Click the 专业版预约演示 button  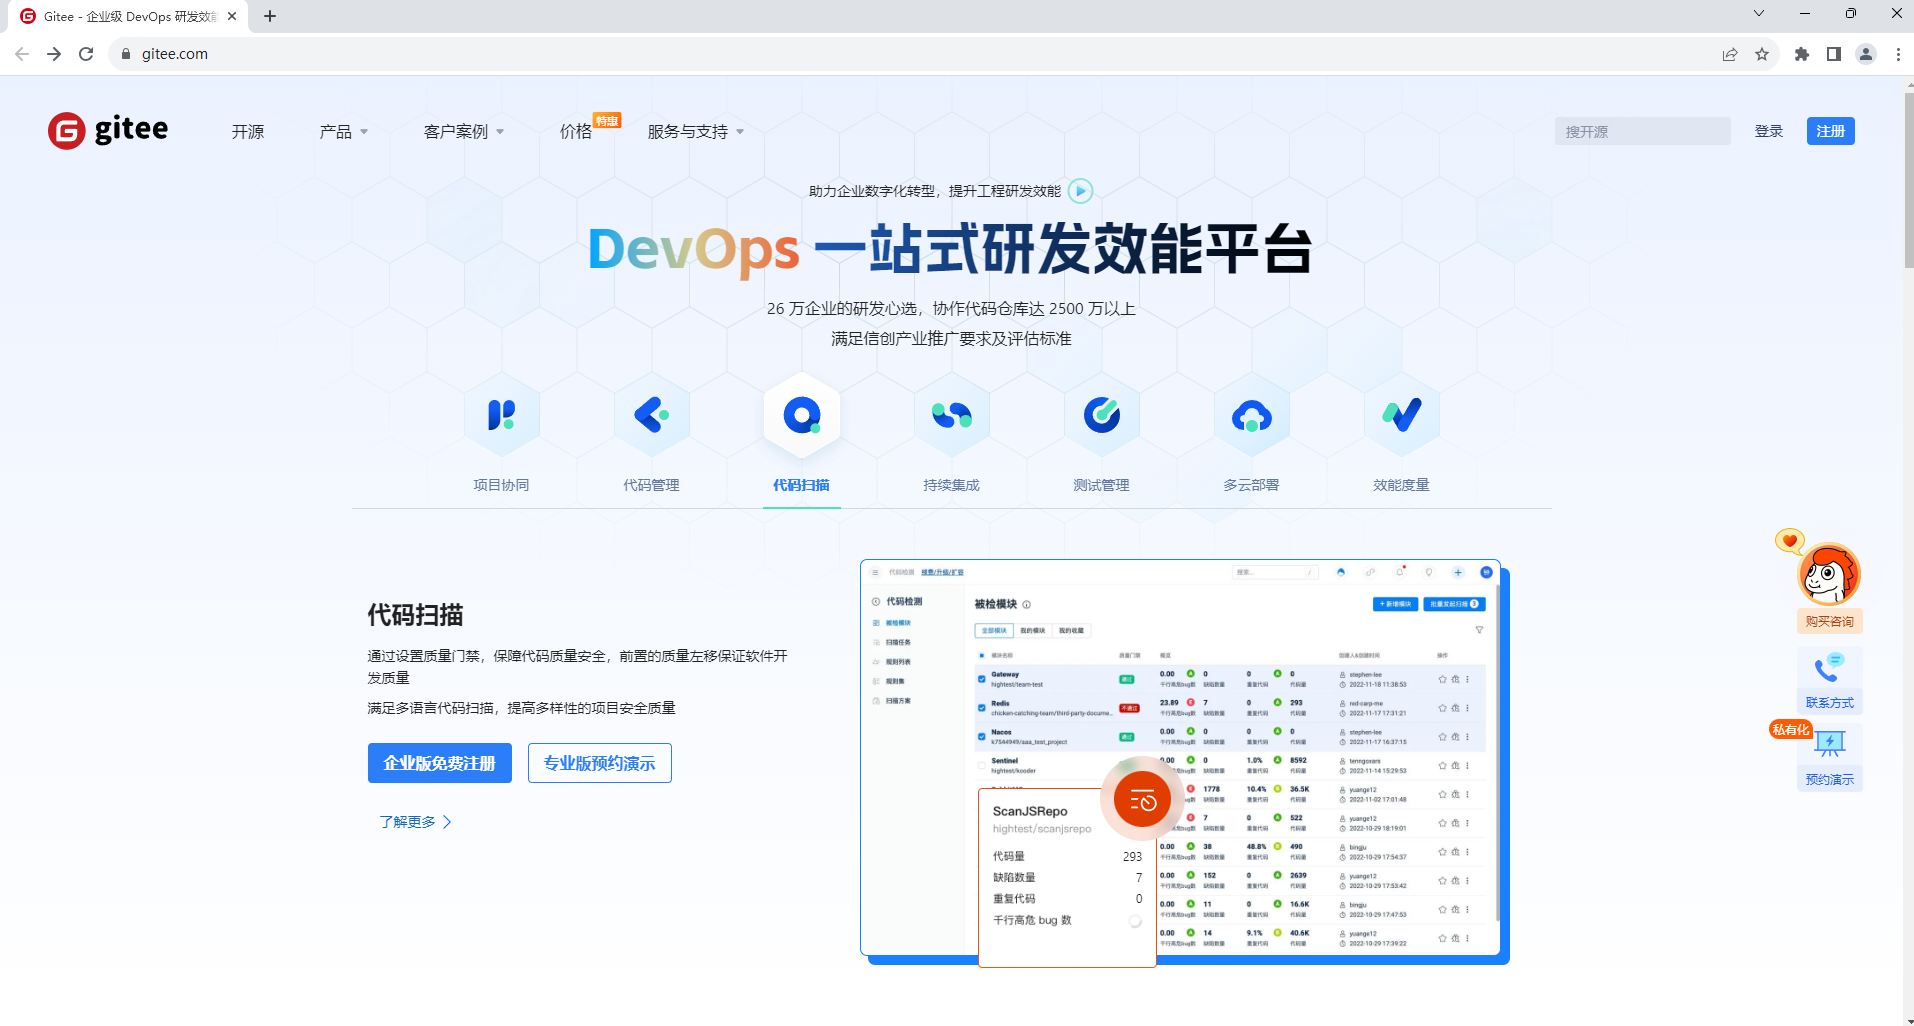pyautogui.click(x=600, y=763)
